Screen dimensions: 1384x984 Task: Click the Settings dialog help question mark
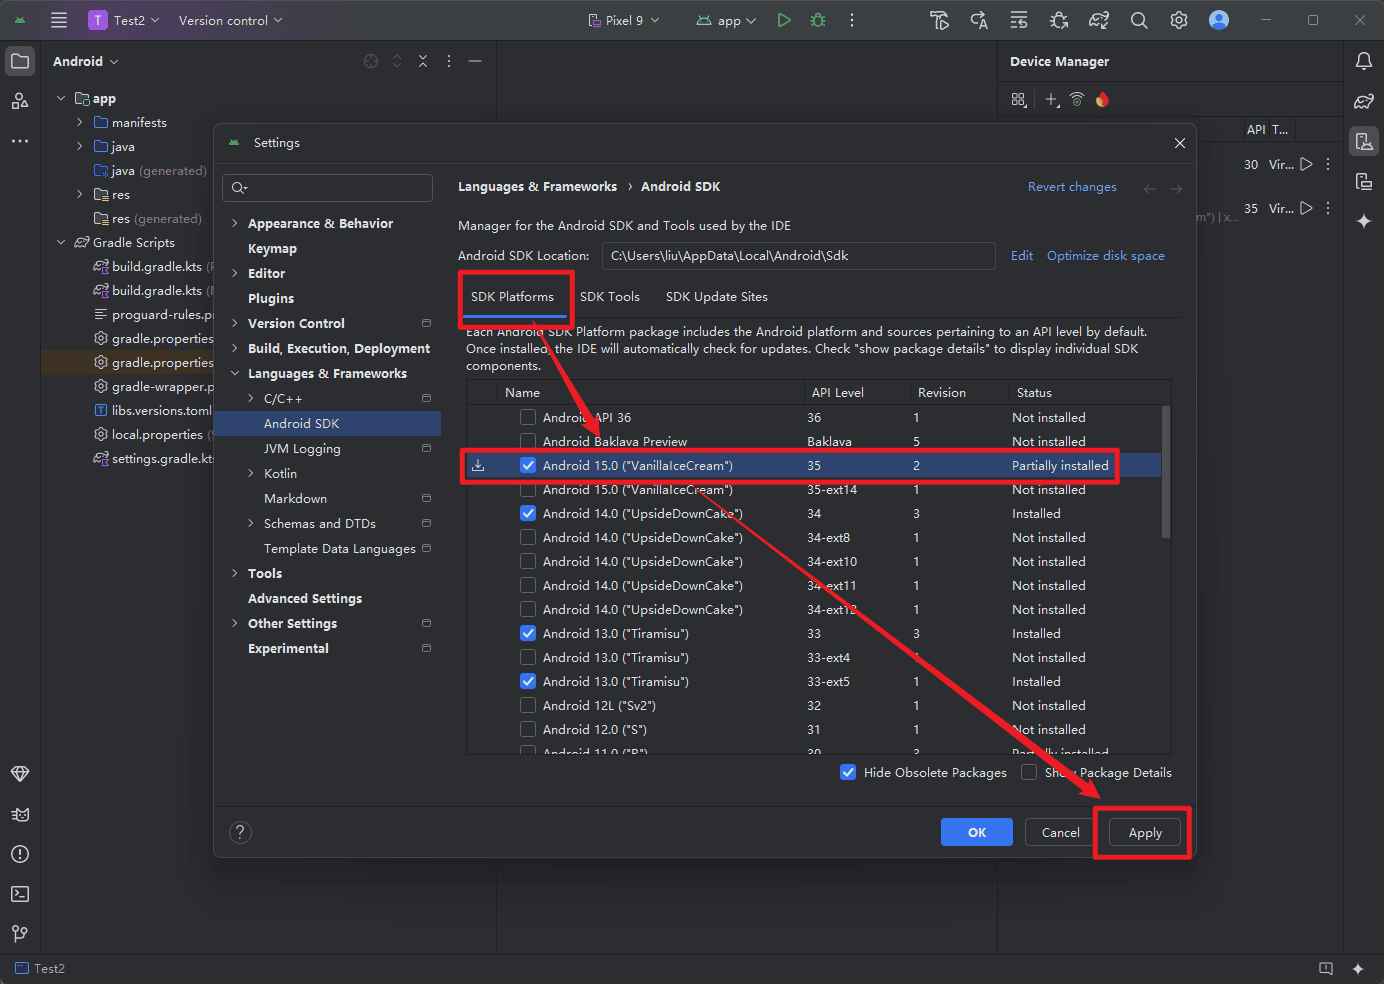point(240,832)
